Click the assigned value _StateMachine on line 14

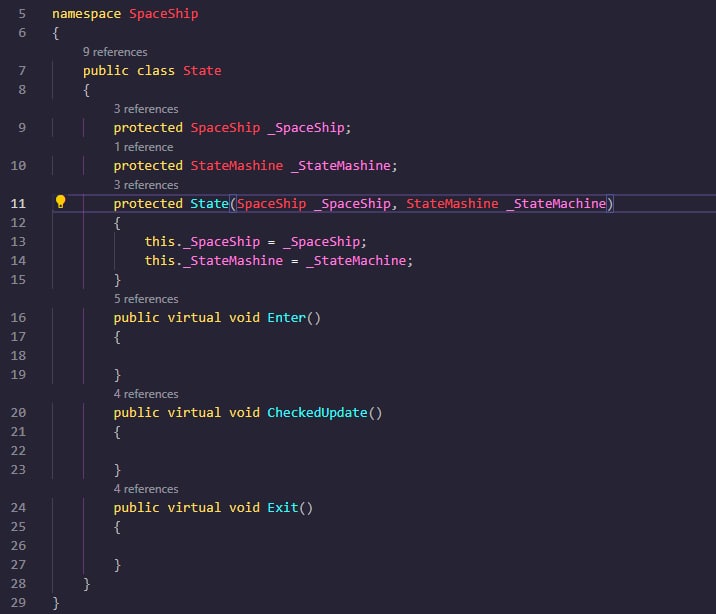click(356, 261)
